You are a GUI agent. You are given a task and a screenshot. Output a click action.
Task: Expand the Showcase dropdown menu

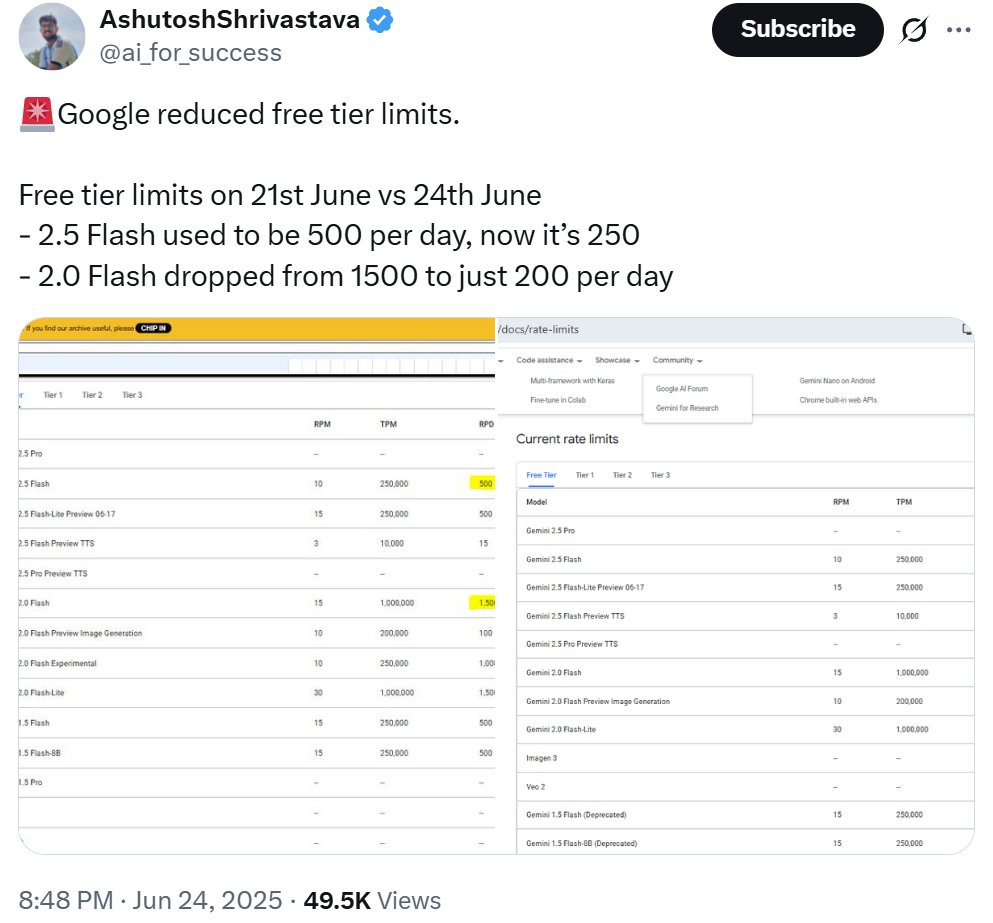(x=617, y=360)
